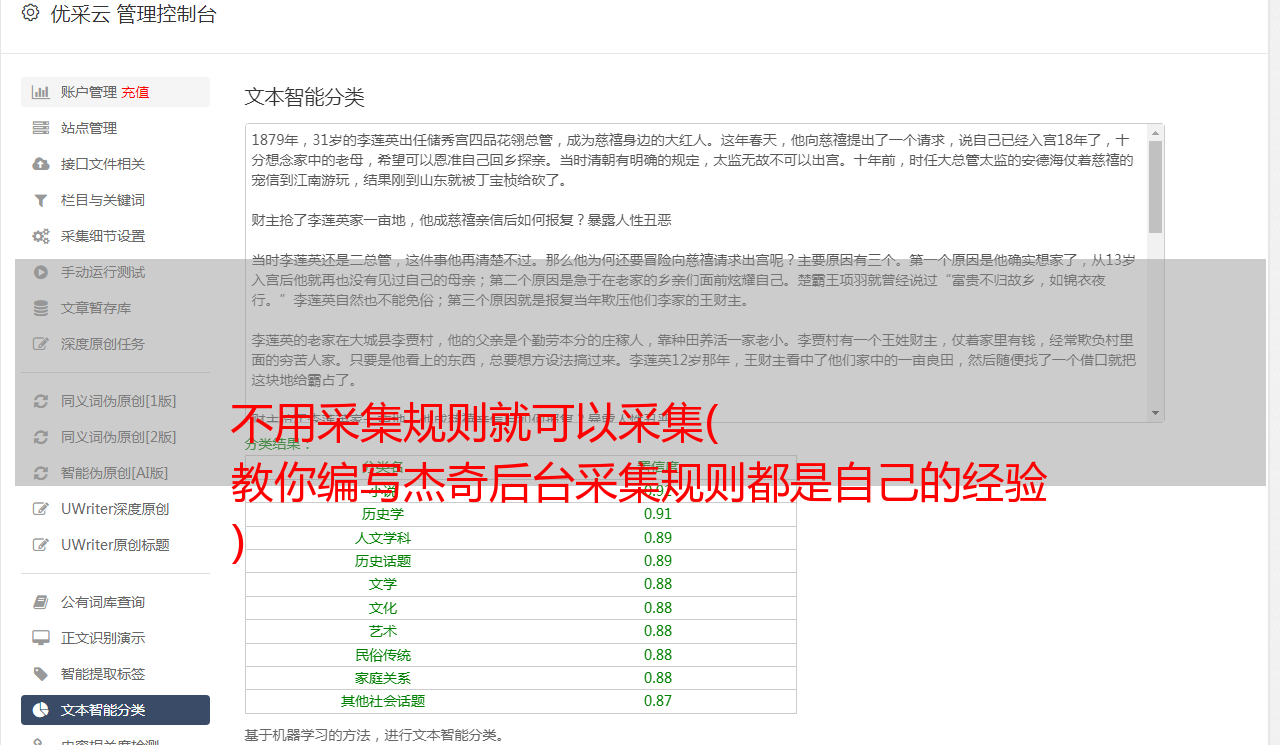The width and height of the screenshot is (1280, 745).
Task: Select 同义词伪原创[1版] in the sidebar
Action: click(115, 401)
